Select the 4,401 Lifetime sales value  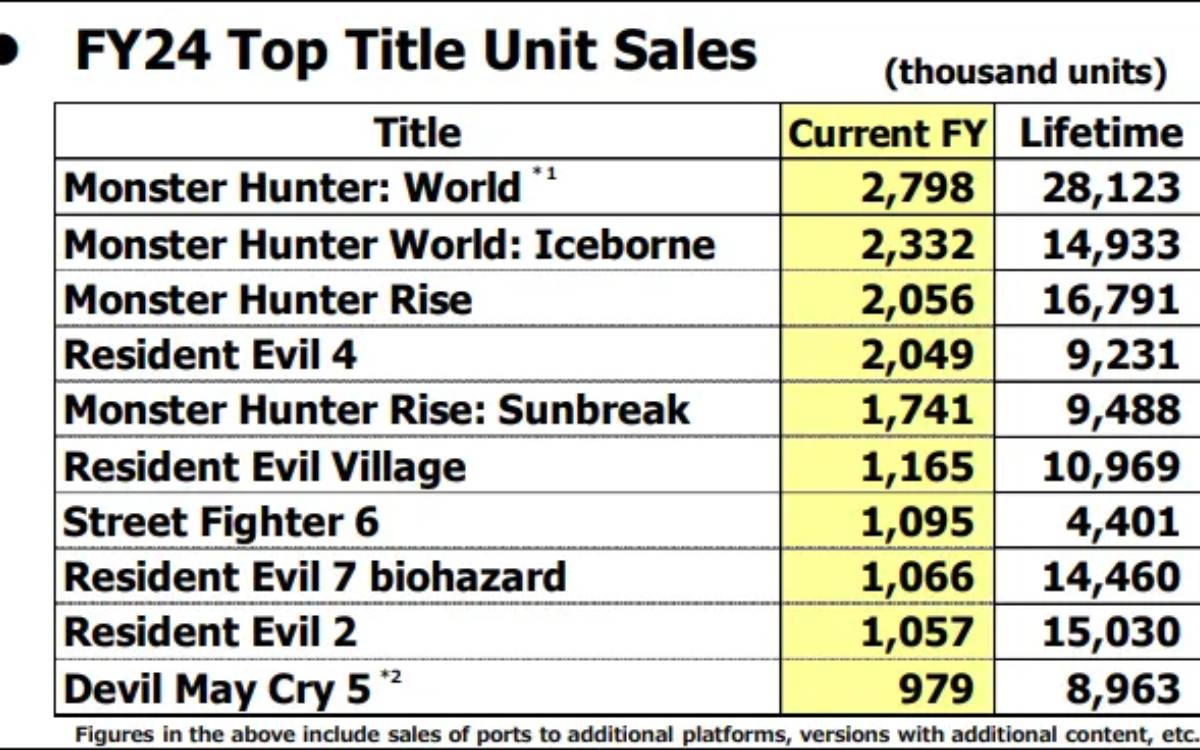pos(1122,522)
